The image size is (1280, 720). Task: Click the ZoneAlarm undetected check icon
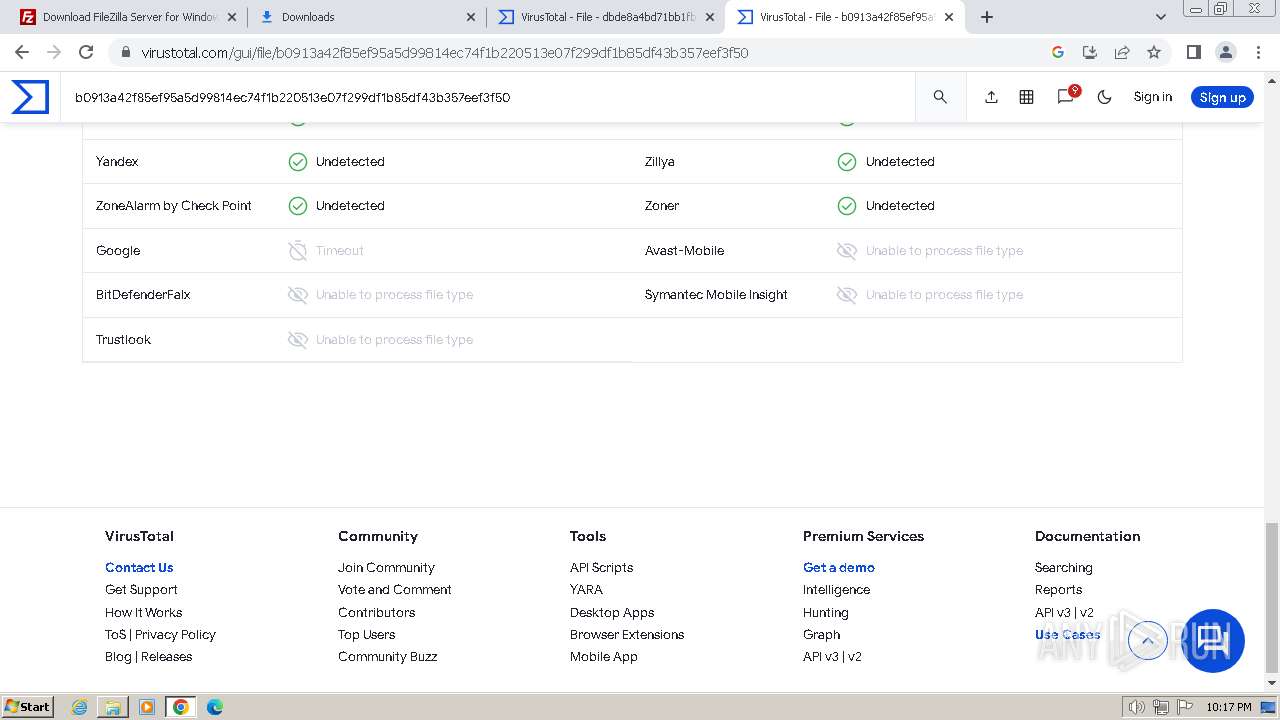[298, 206]
